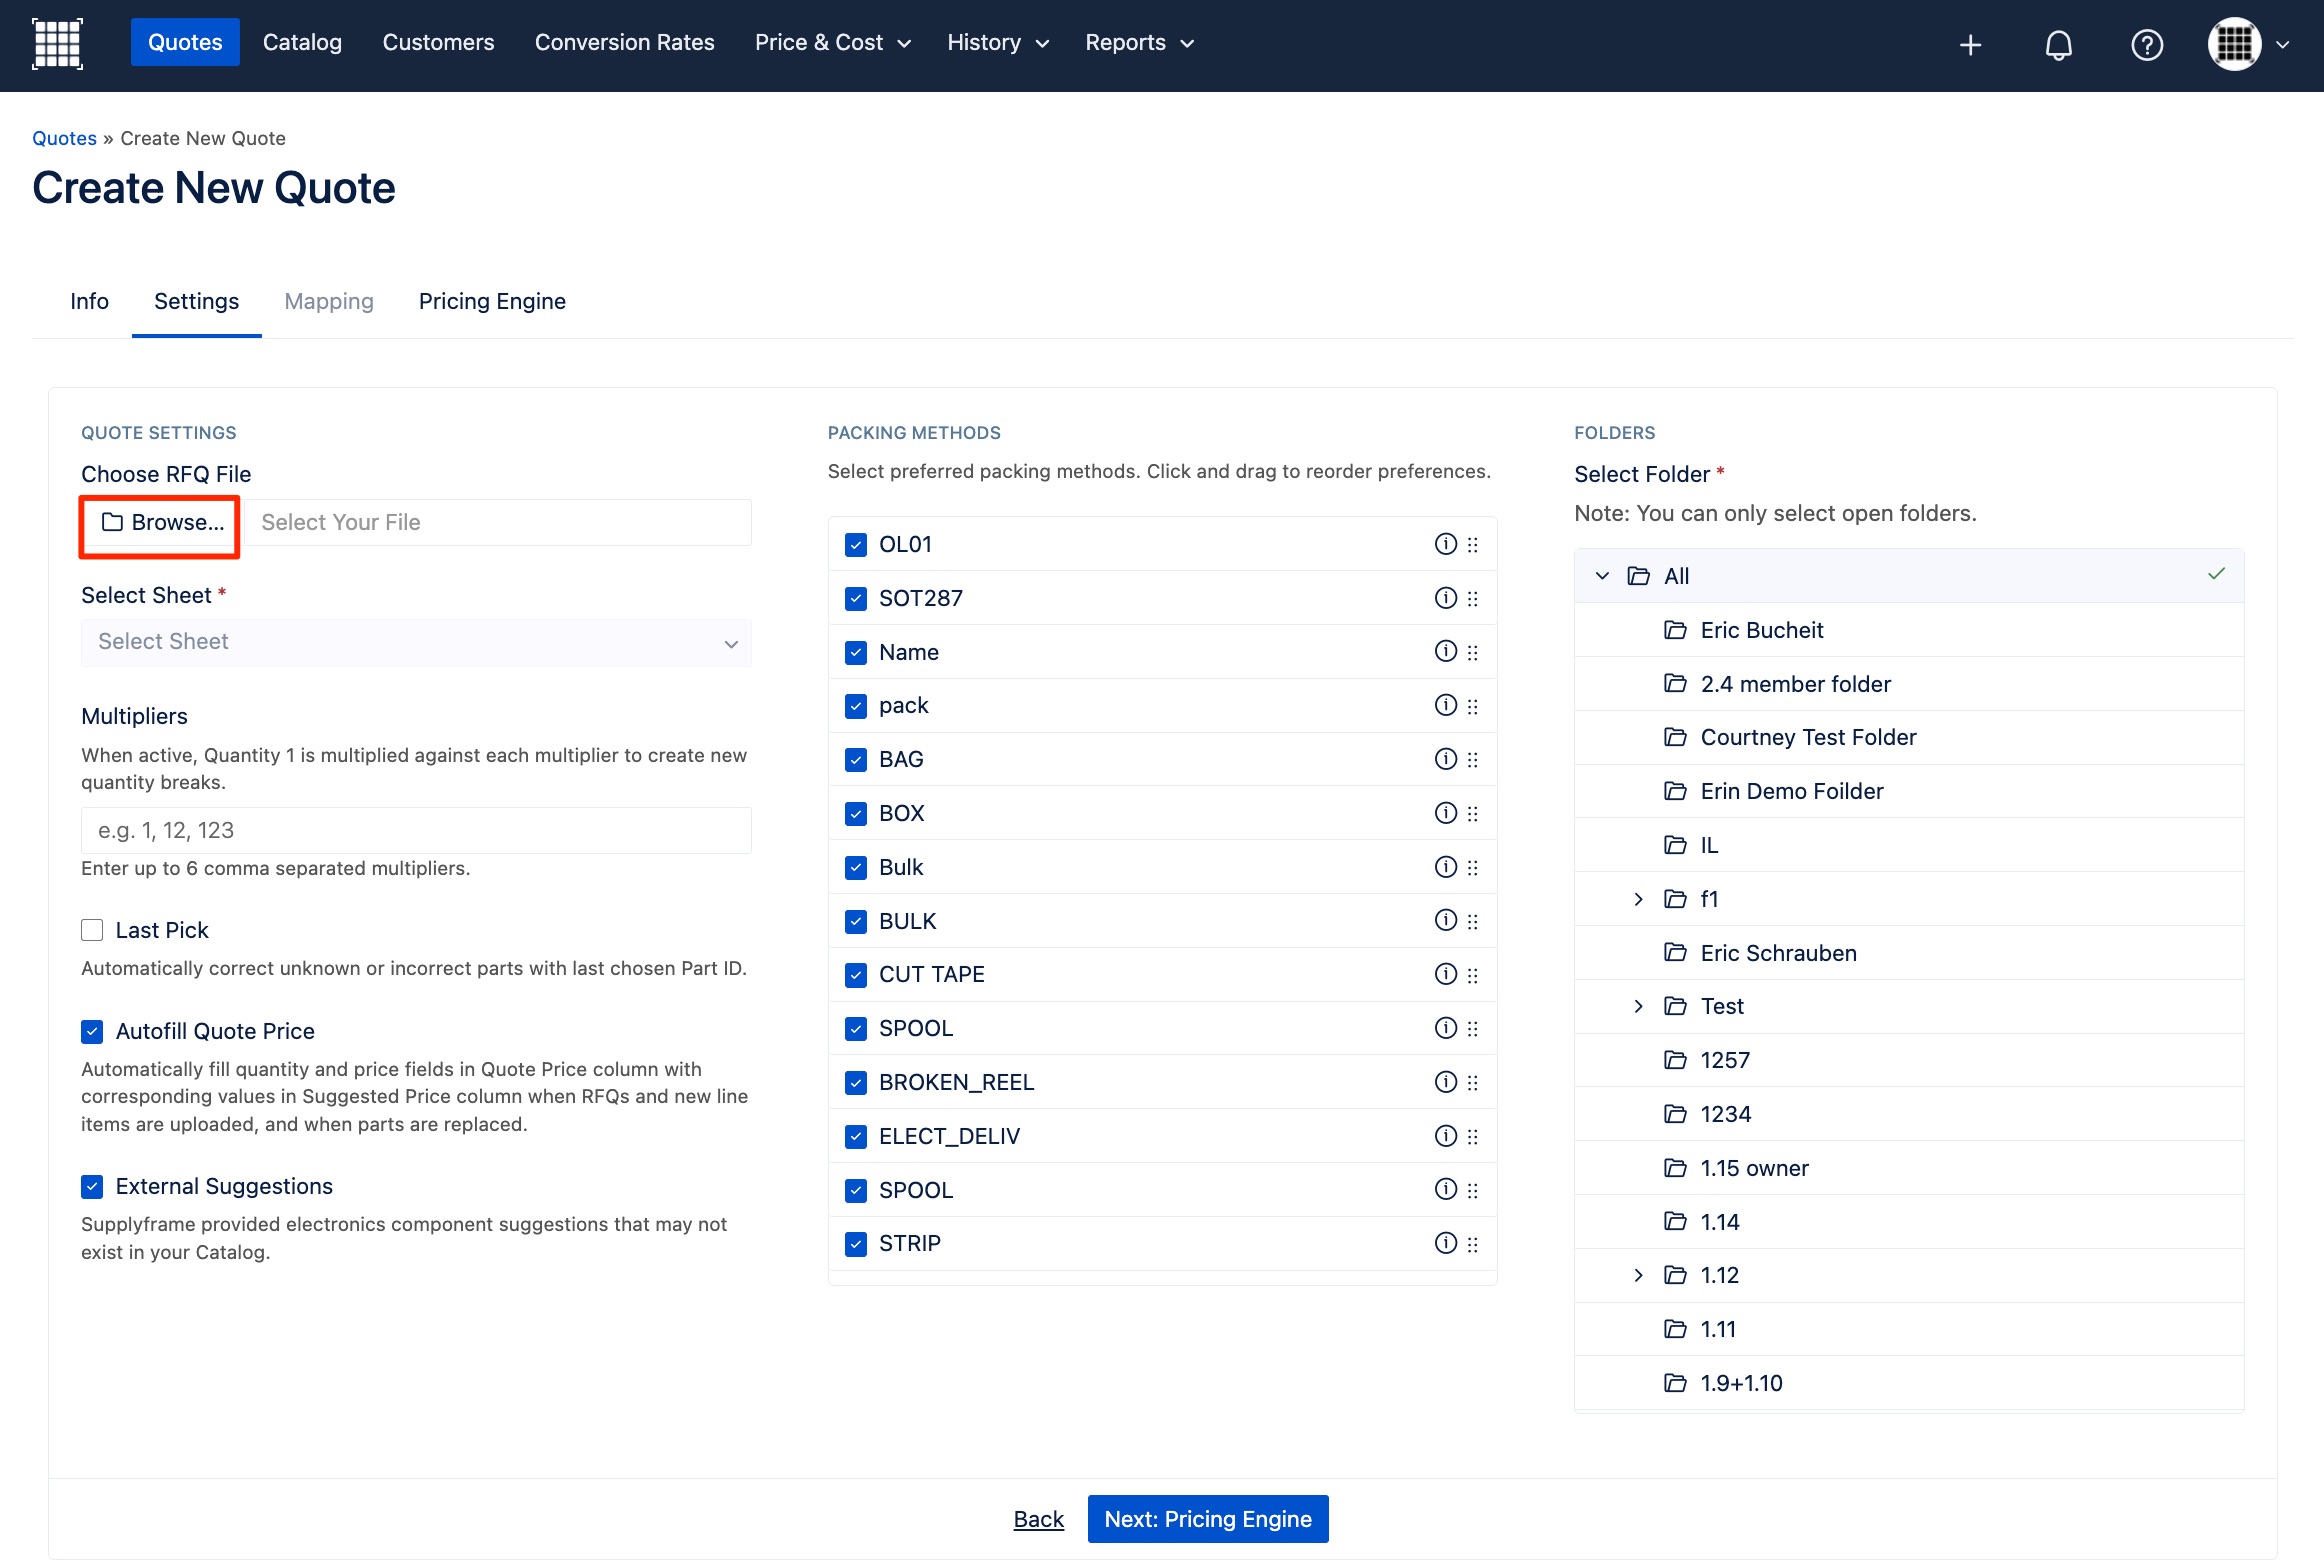
Task: Click drag handle for STRIP row
Action: [x=1472, y=1244]
